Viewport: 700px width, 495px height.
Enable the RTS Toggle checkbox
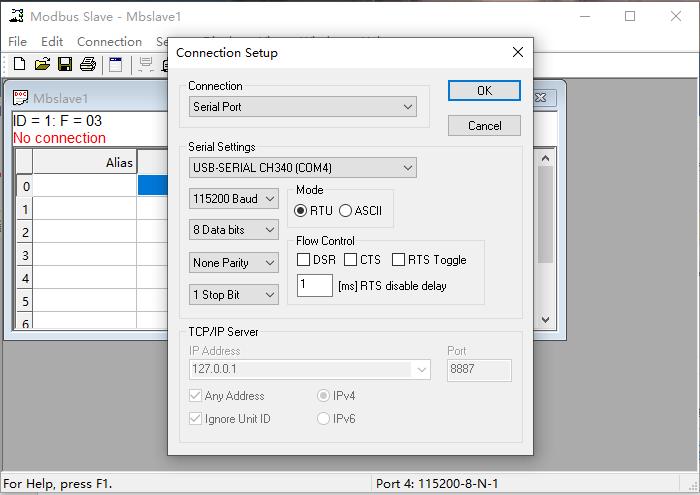(398, 260)
